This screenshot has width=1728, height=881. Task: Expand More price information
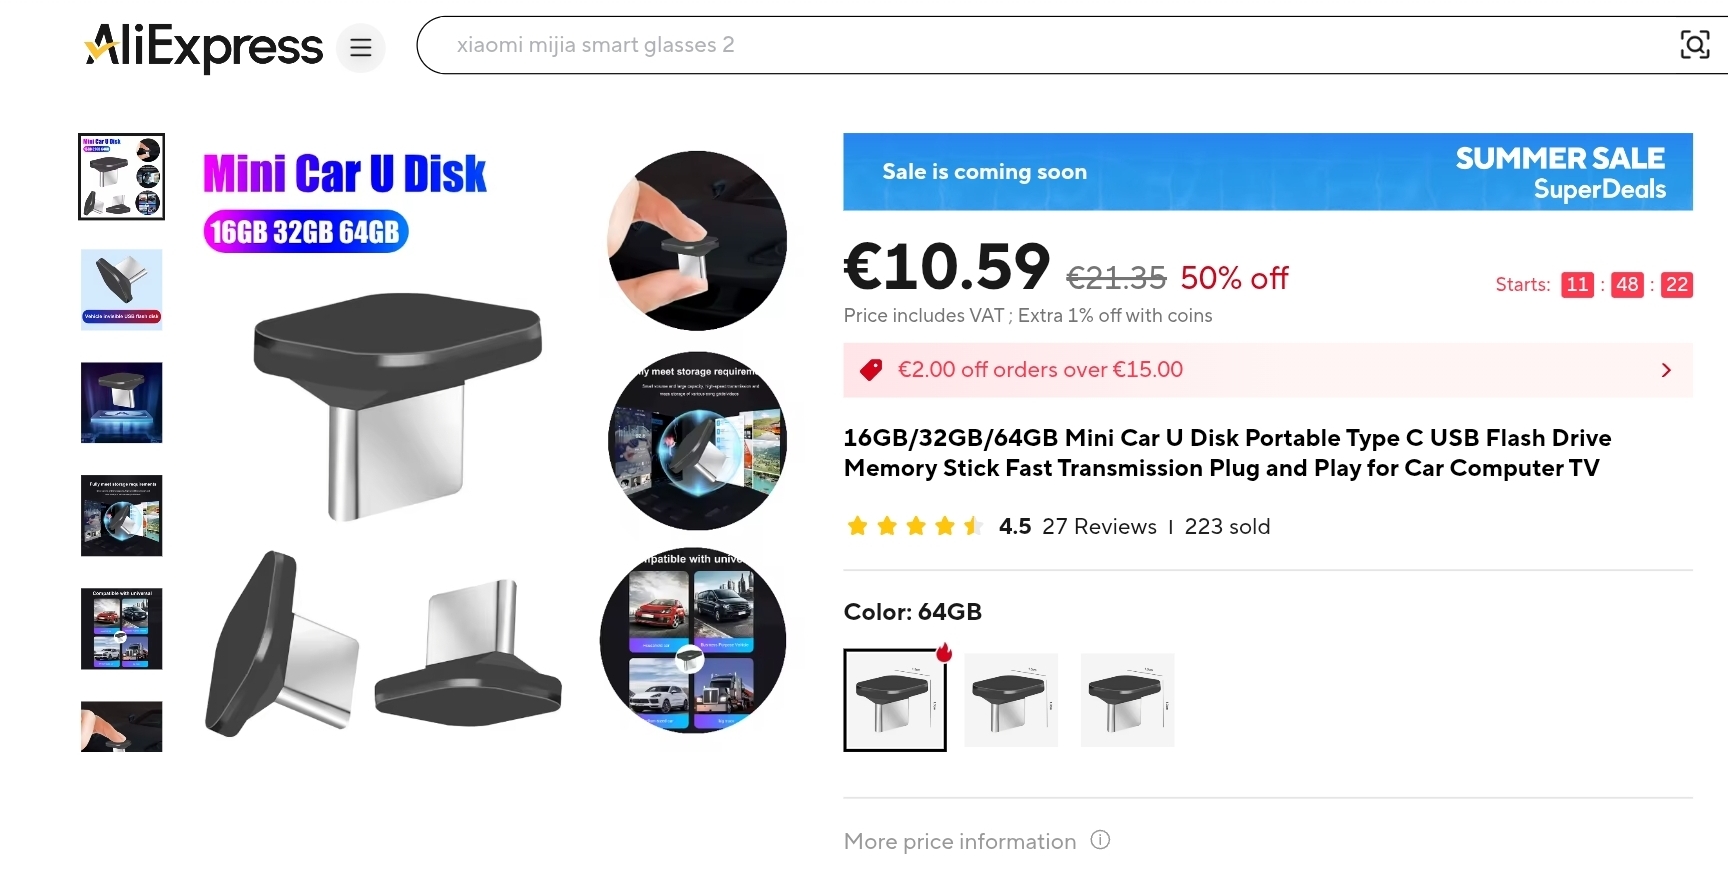pyautogui.click(x=960, y=841)
